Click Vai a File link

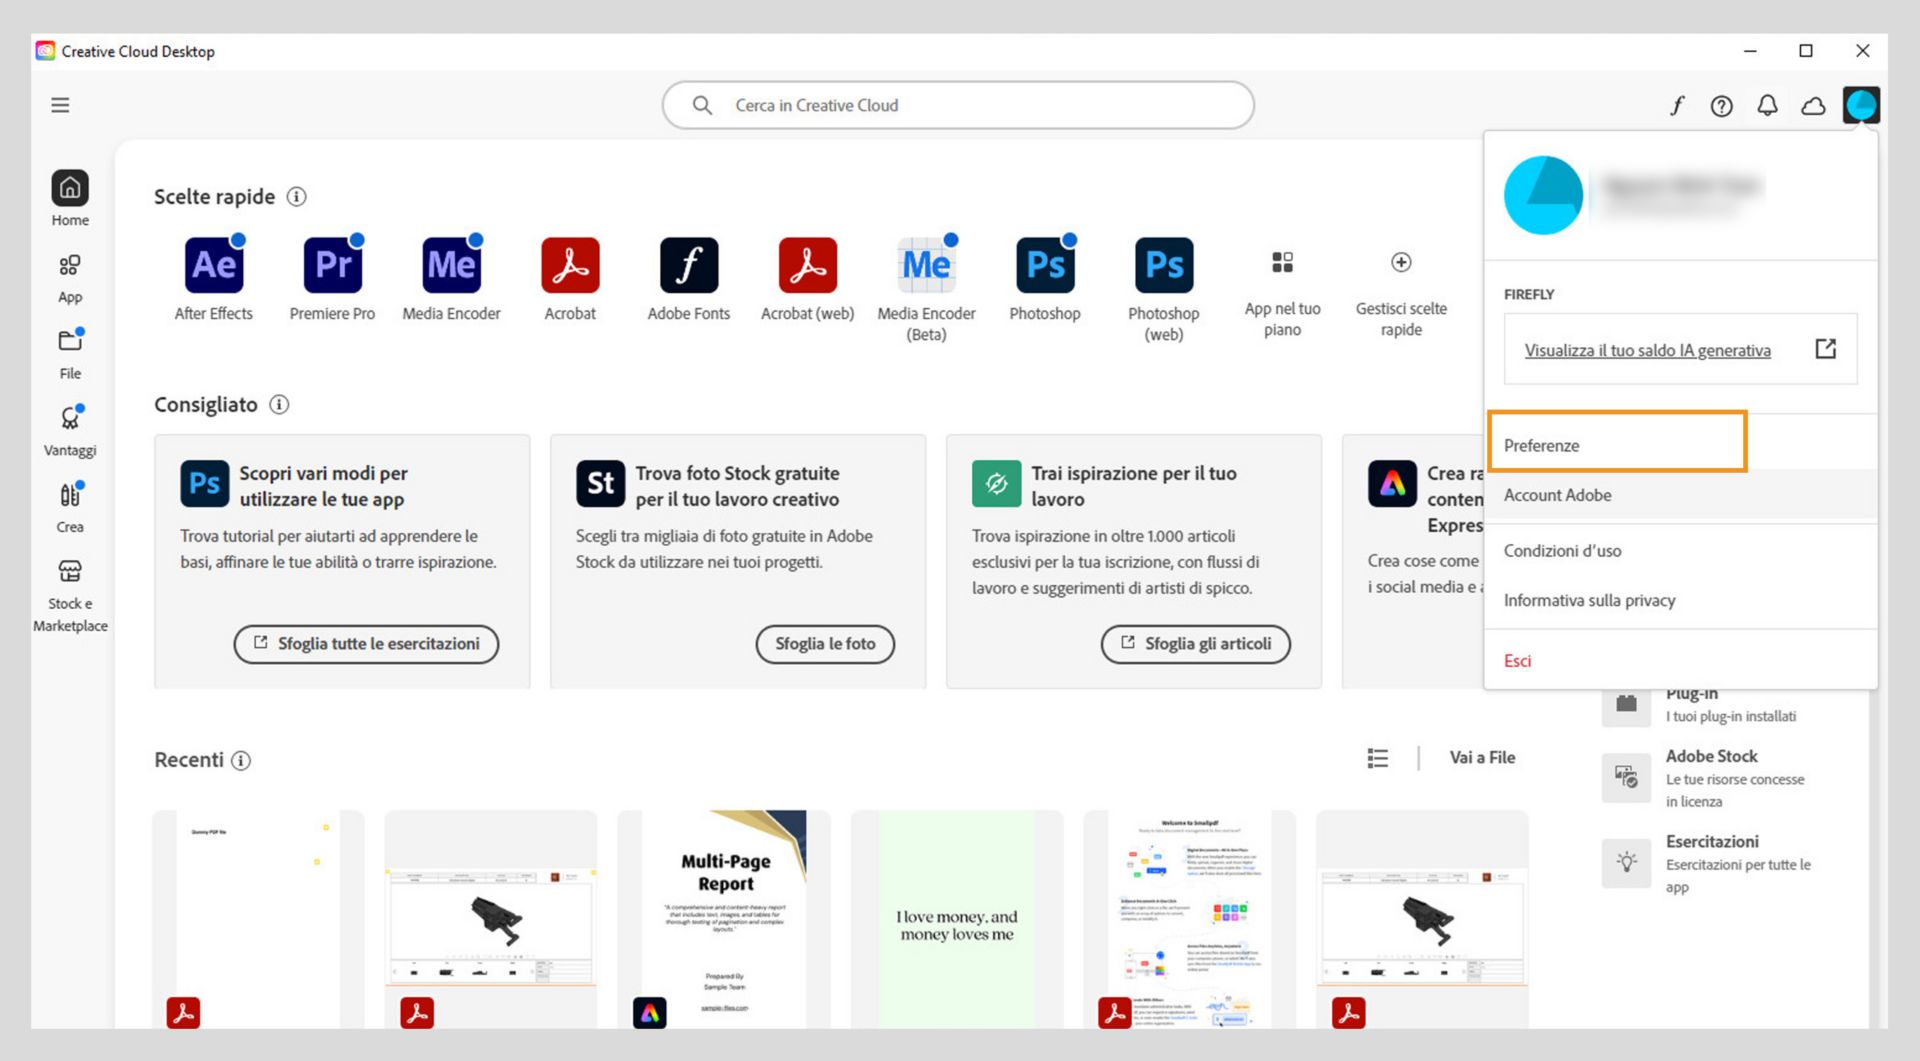point(1482,758)
